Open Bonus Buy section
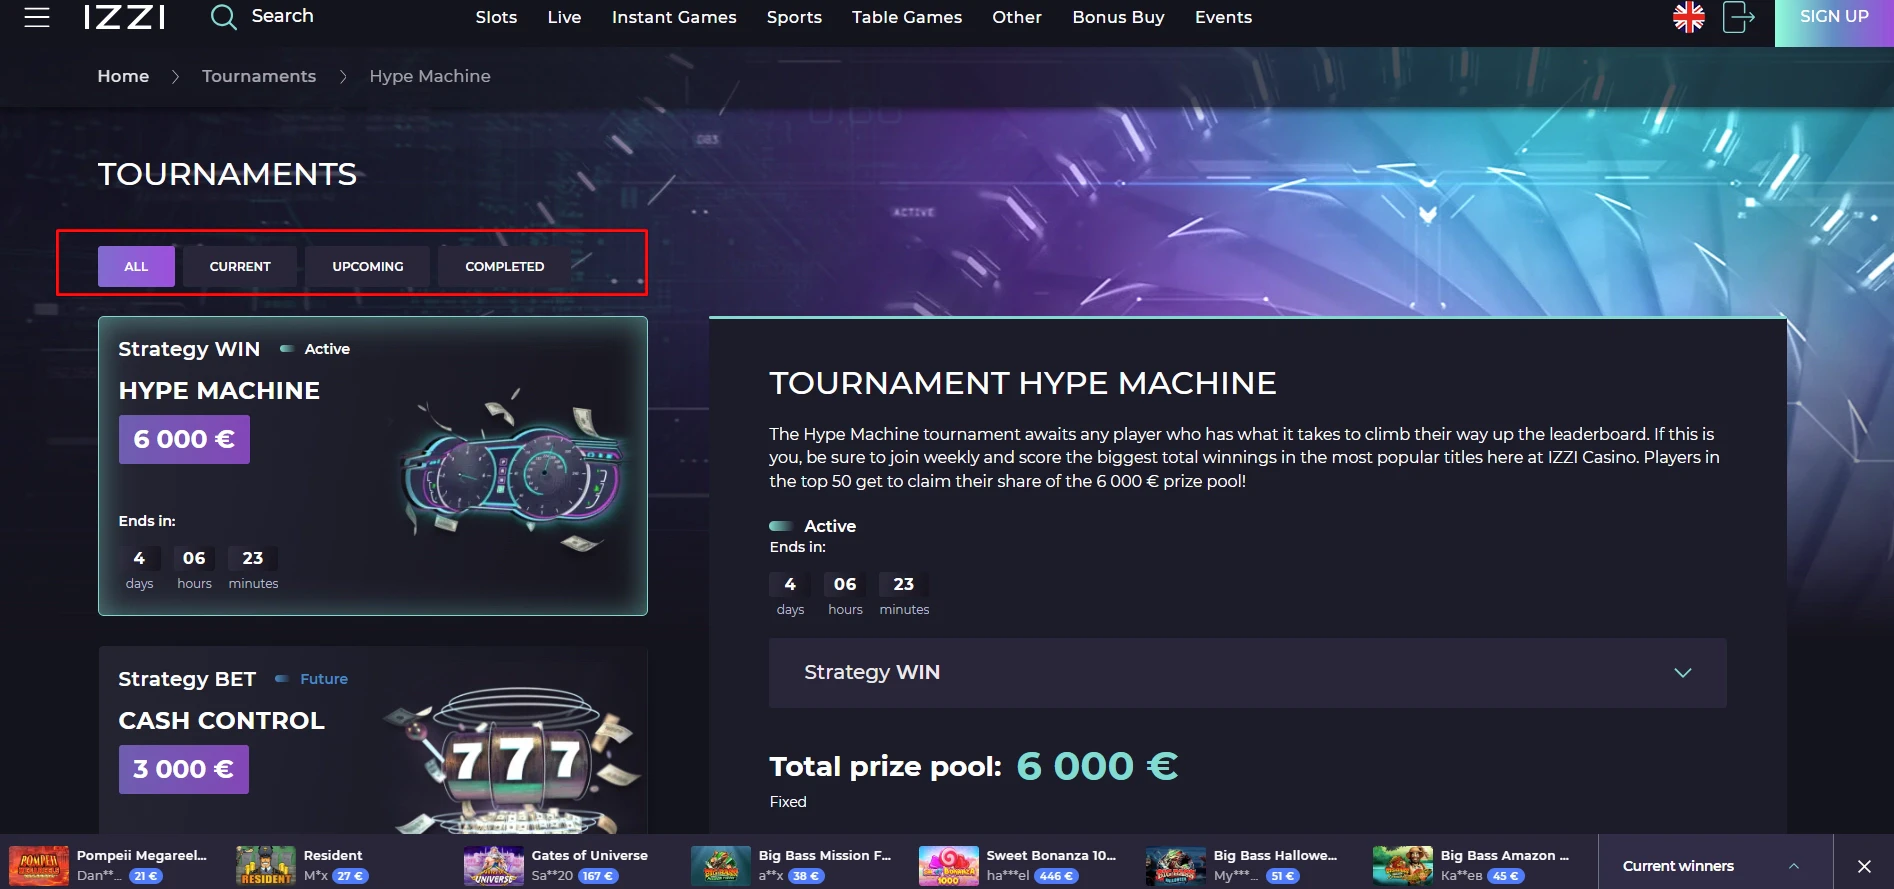 (1118, 17)
